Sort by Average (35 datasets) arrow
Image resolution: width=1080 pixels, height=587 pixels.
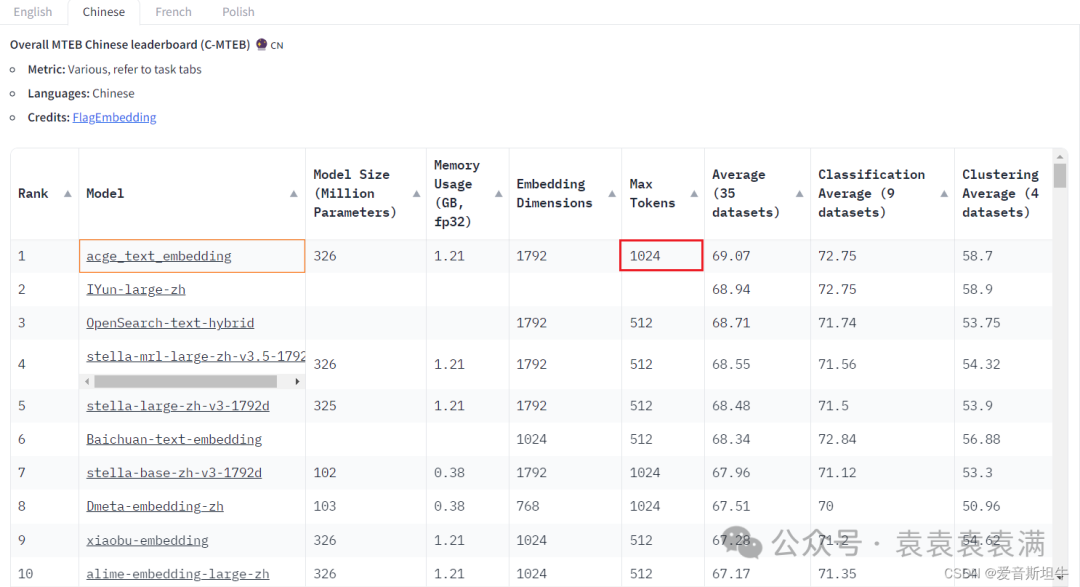799,194
